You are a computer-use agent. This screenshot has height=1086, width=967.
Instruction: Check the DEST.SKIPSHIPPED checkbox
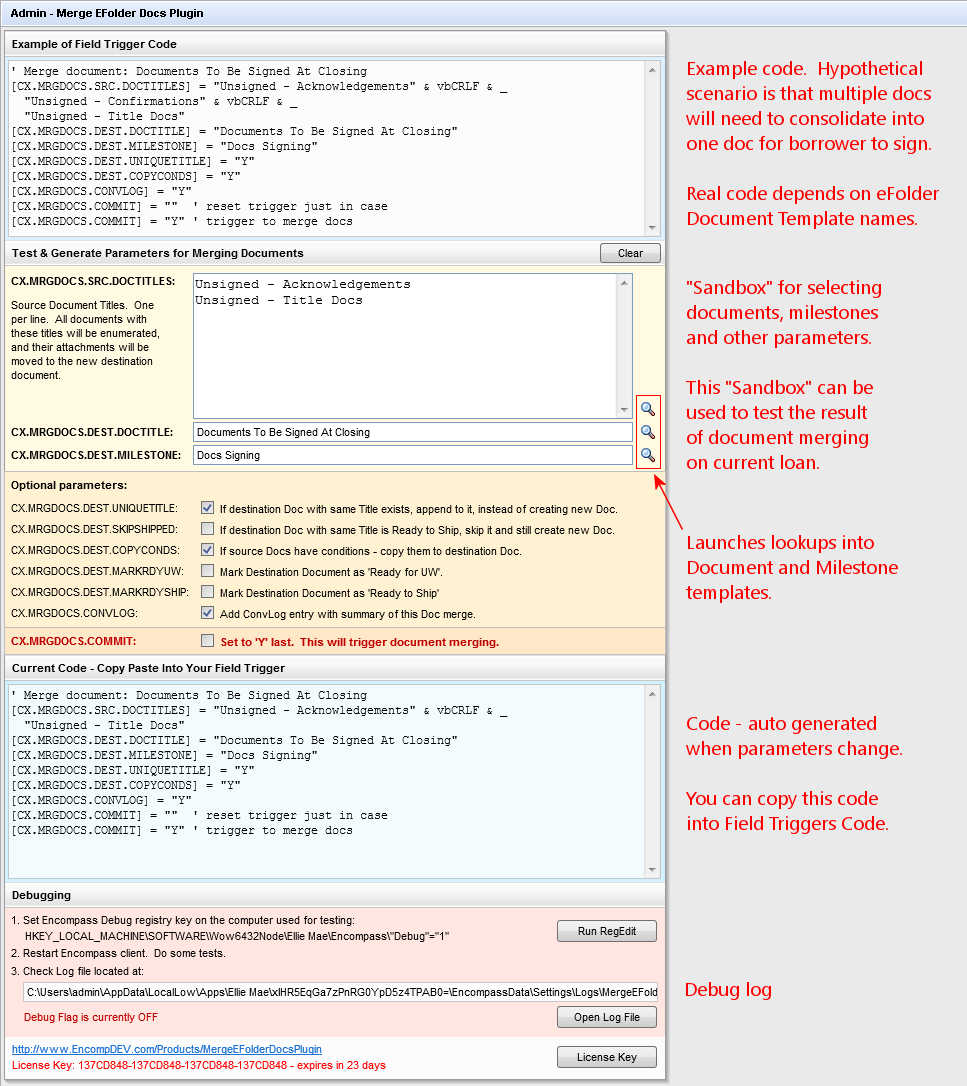207,528
